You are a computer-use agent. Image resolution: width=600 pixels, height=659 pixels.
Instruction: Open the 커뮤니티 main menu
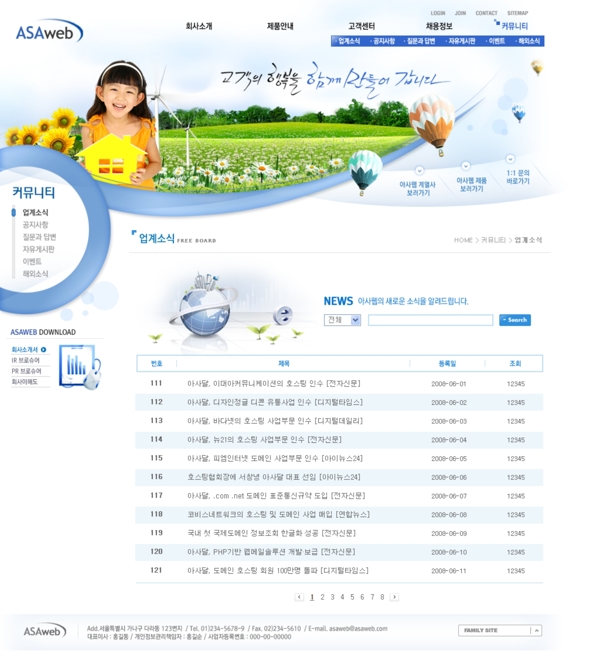pos(514,26)
